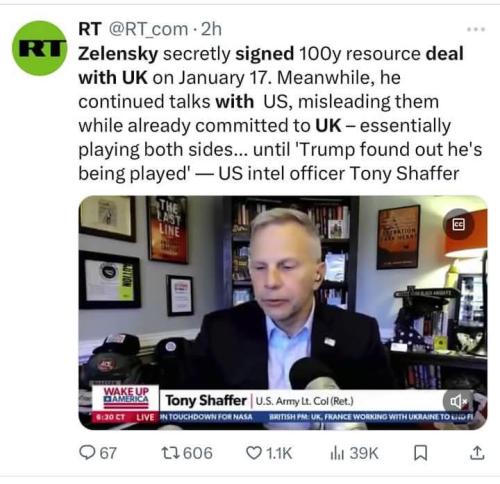500x484 pixels.
Task: Click the 1.1K likes count
Action: pyautogui.click(x=279, y=453)
